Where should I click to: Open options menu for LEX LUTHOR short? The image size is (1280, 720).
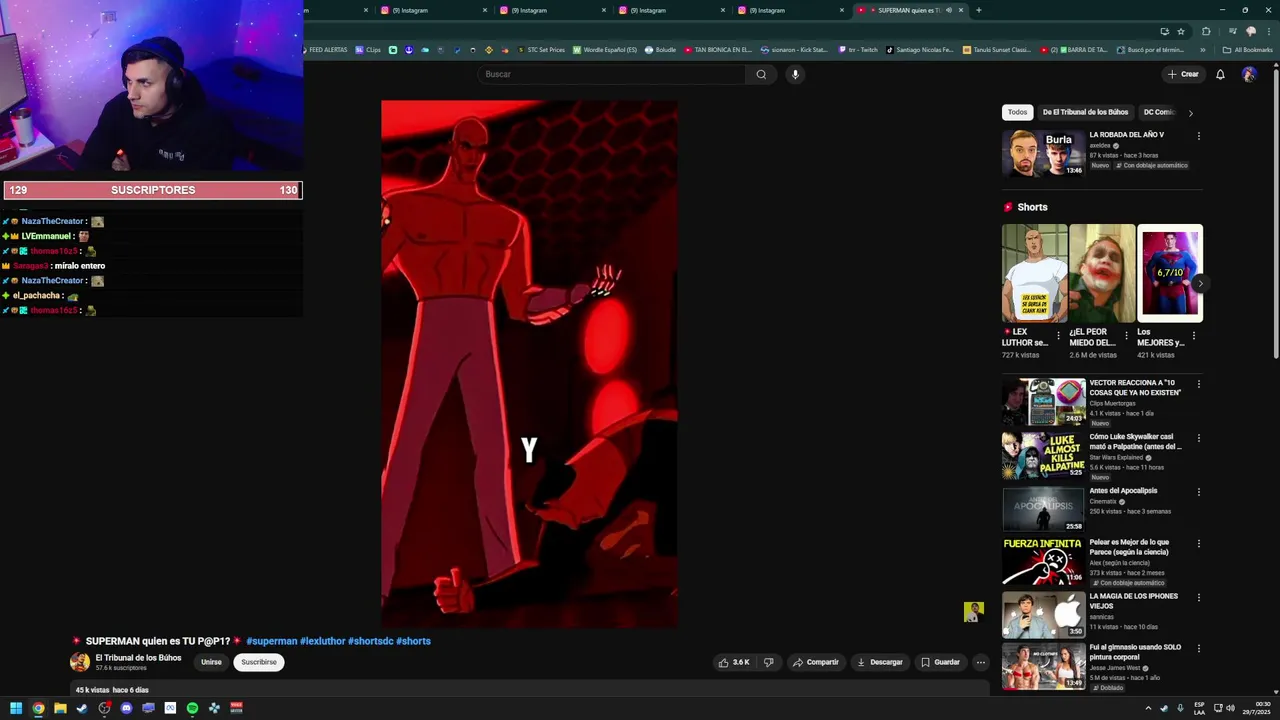click(x=1058, y=336)
